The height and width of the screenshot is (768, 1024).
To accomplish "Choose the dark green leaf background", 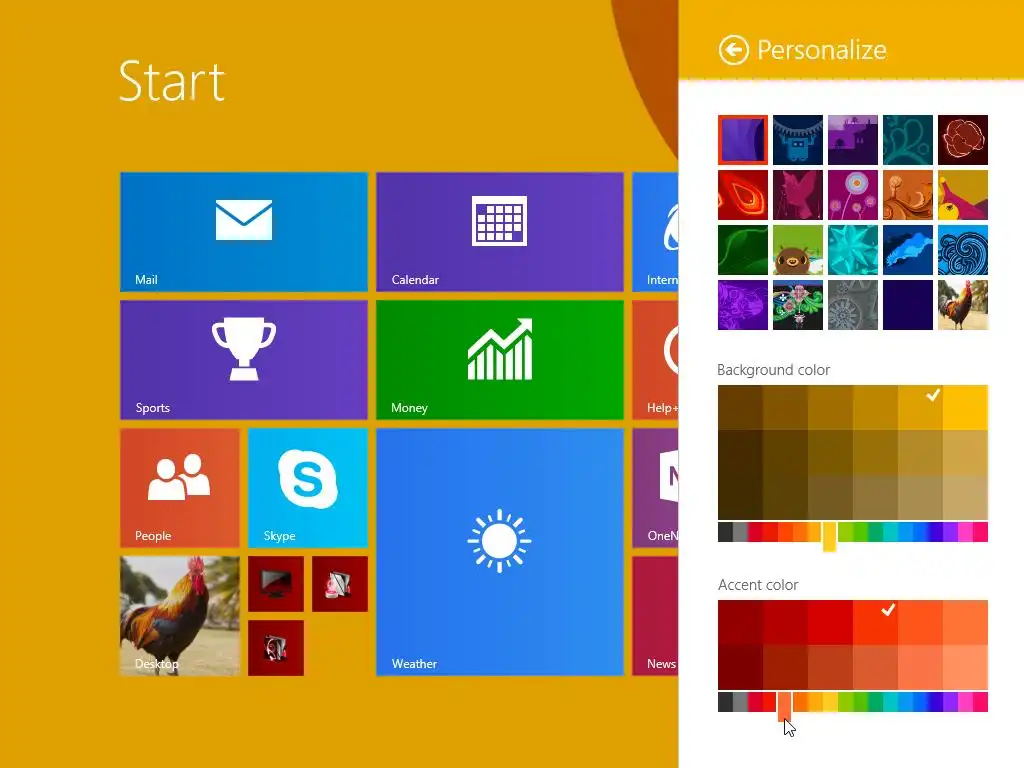I will click(x=743, y=250).
